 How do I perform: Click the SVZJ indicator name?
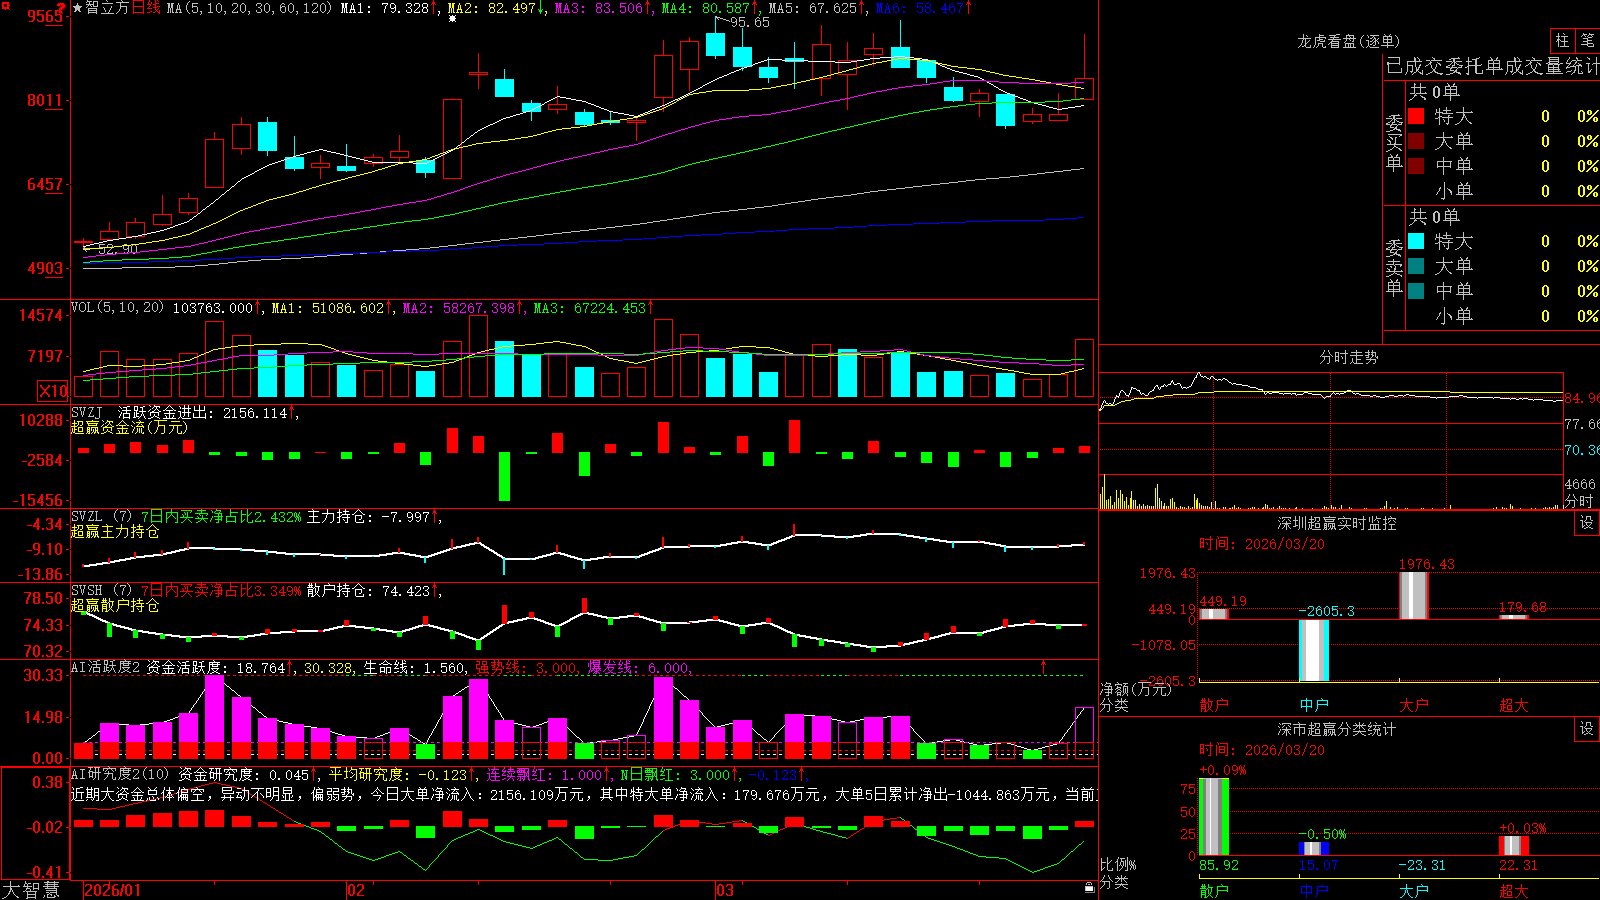[87, 412]
